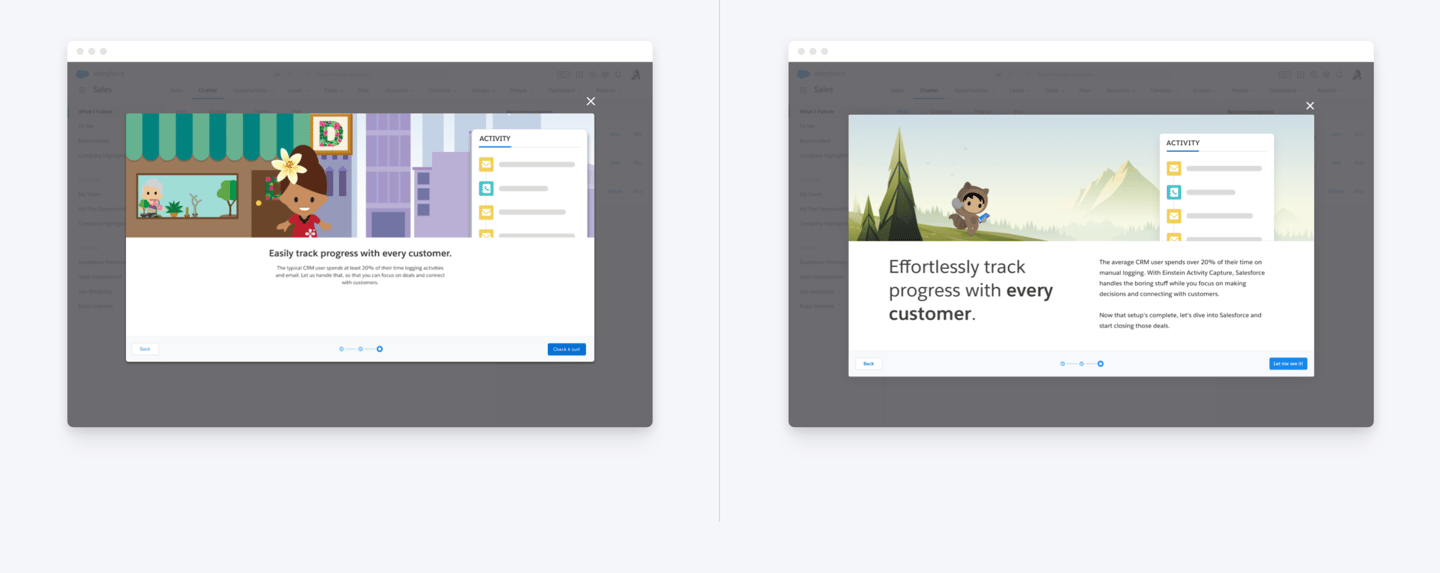Open the ACTIVITY tab in the 'Easily track' dialog
The height and width of the screenshot is (573, 1440).
(x=495, y=139)
